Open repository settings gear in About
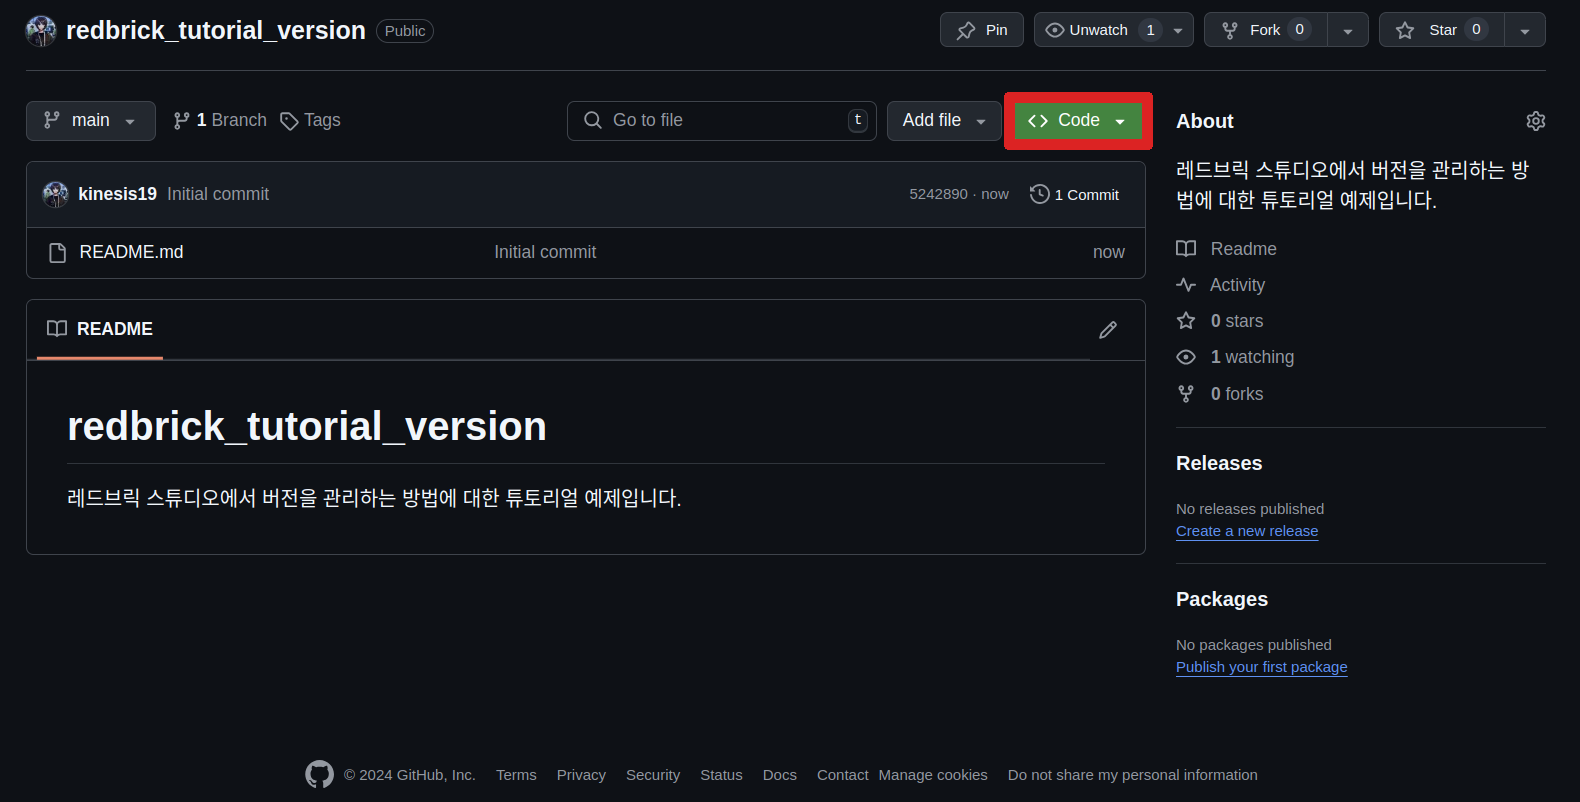This screenshot has width=1580, height=802. [1536, 121]
